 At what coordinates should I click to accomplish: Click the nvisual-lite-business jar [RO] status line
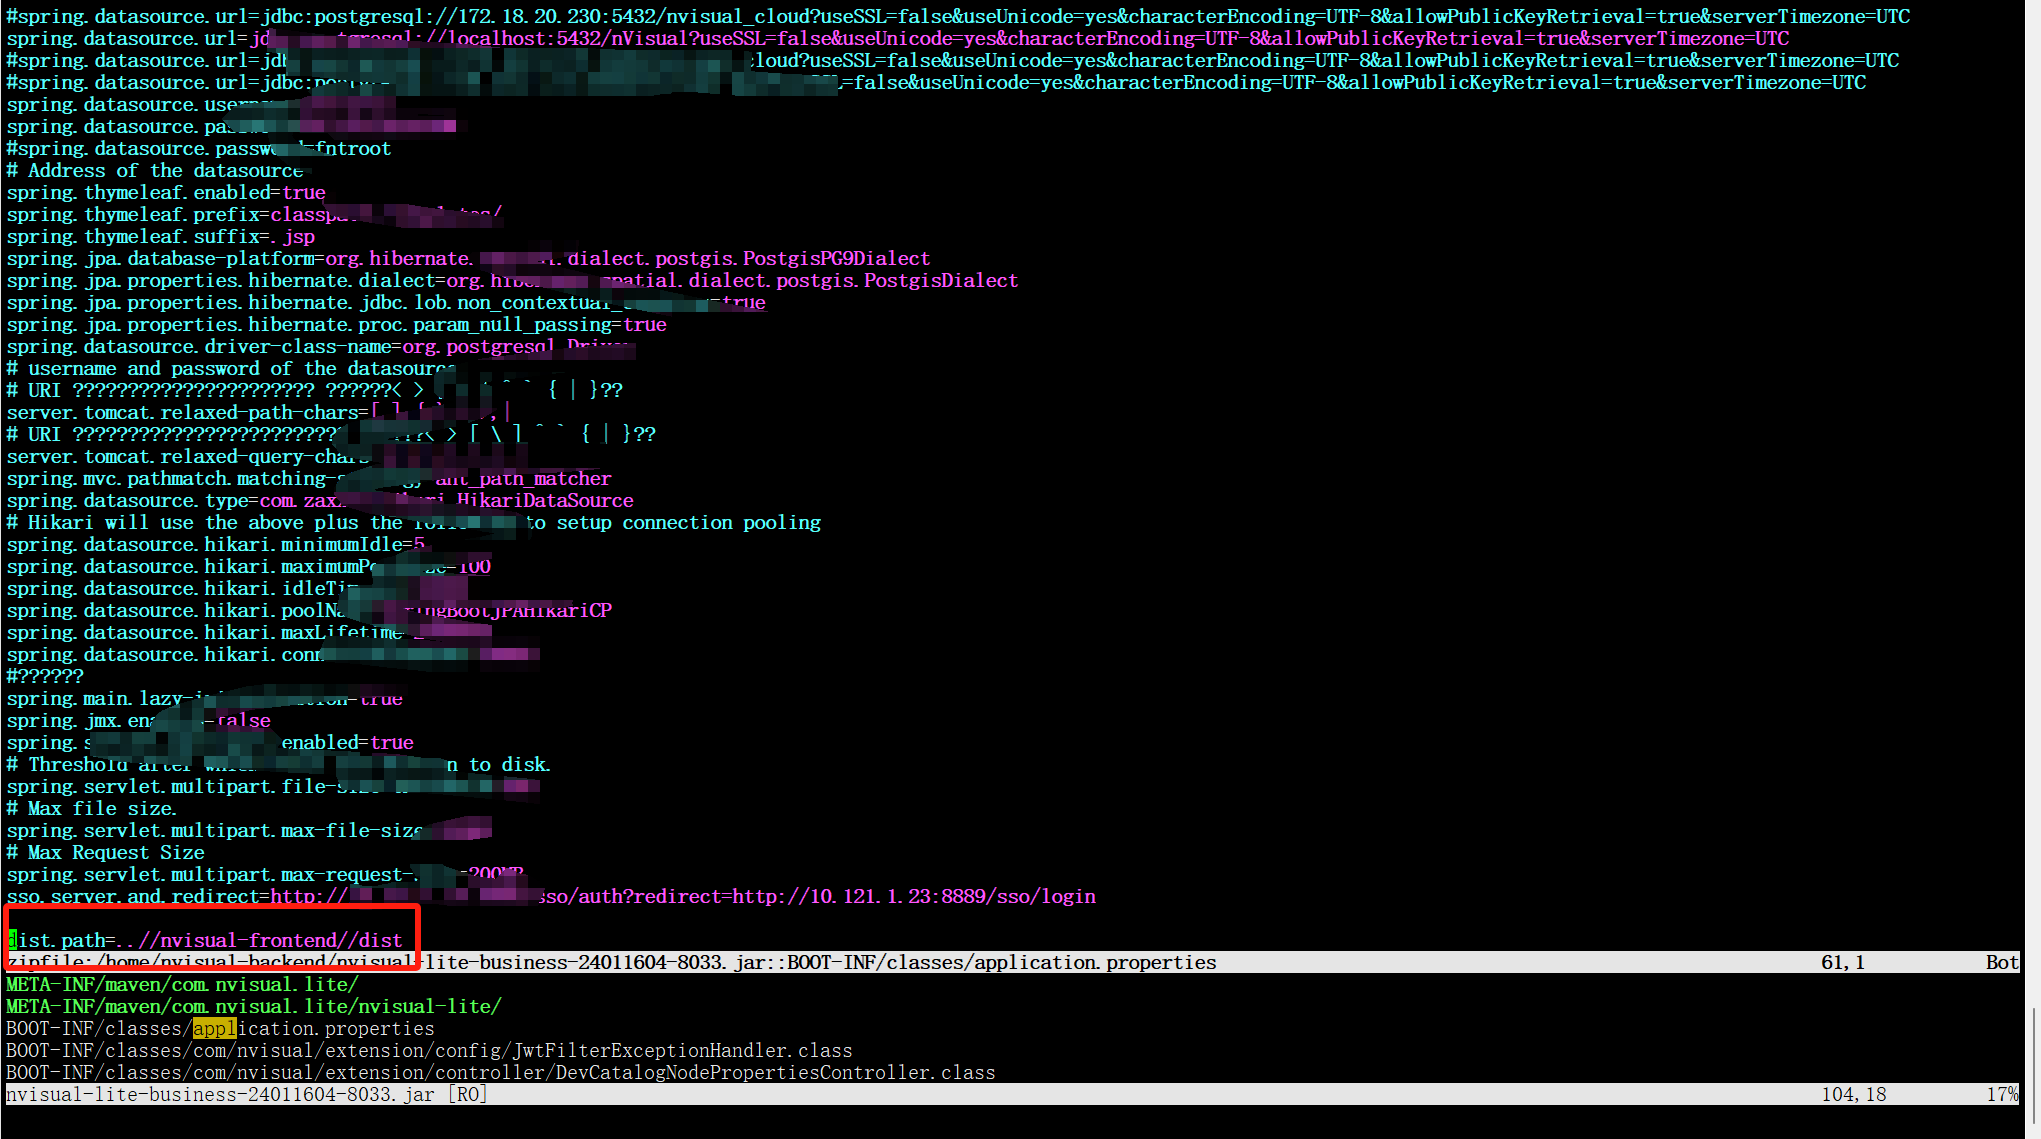coord(246,1094)
